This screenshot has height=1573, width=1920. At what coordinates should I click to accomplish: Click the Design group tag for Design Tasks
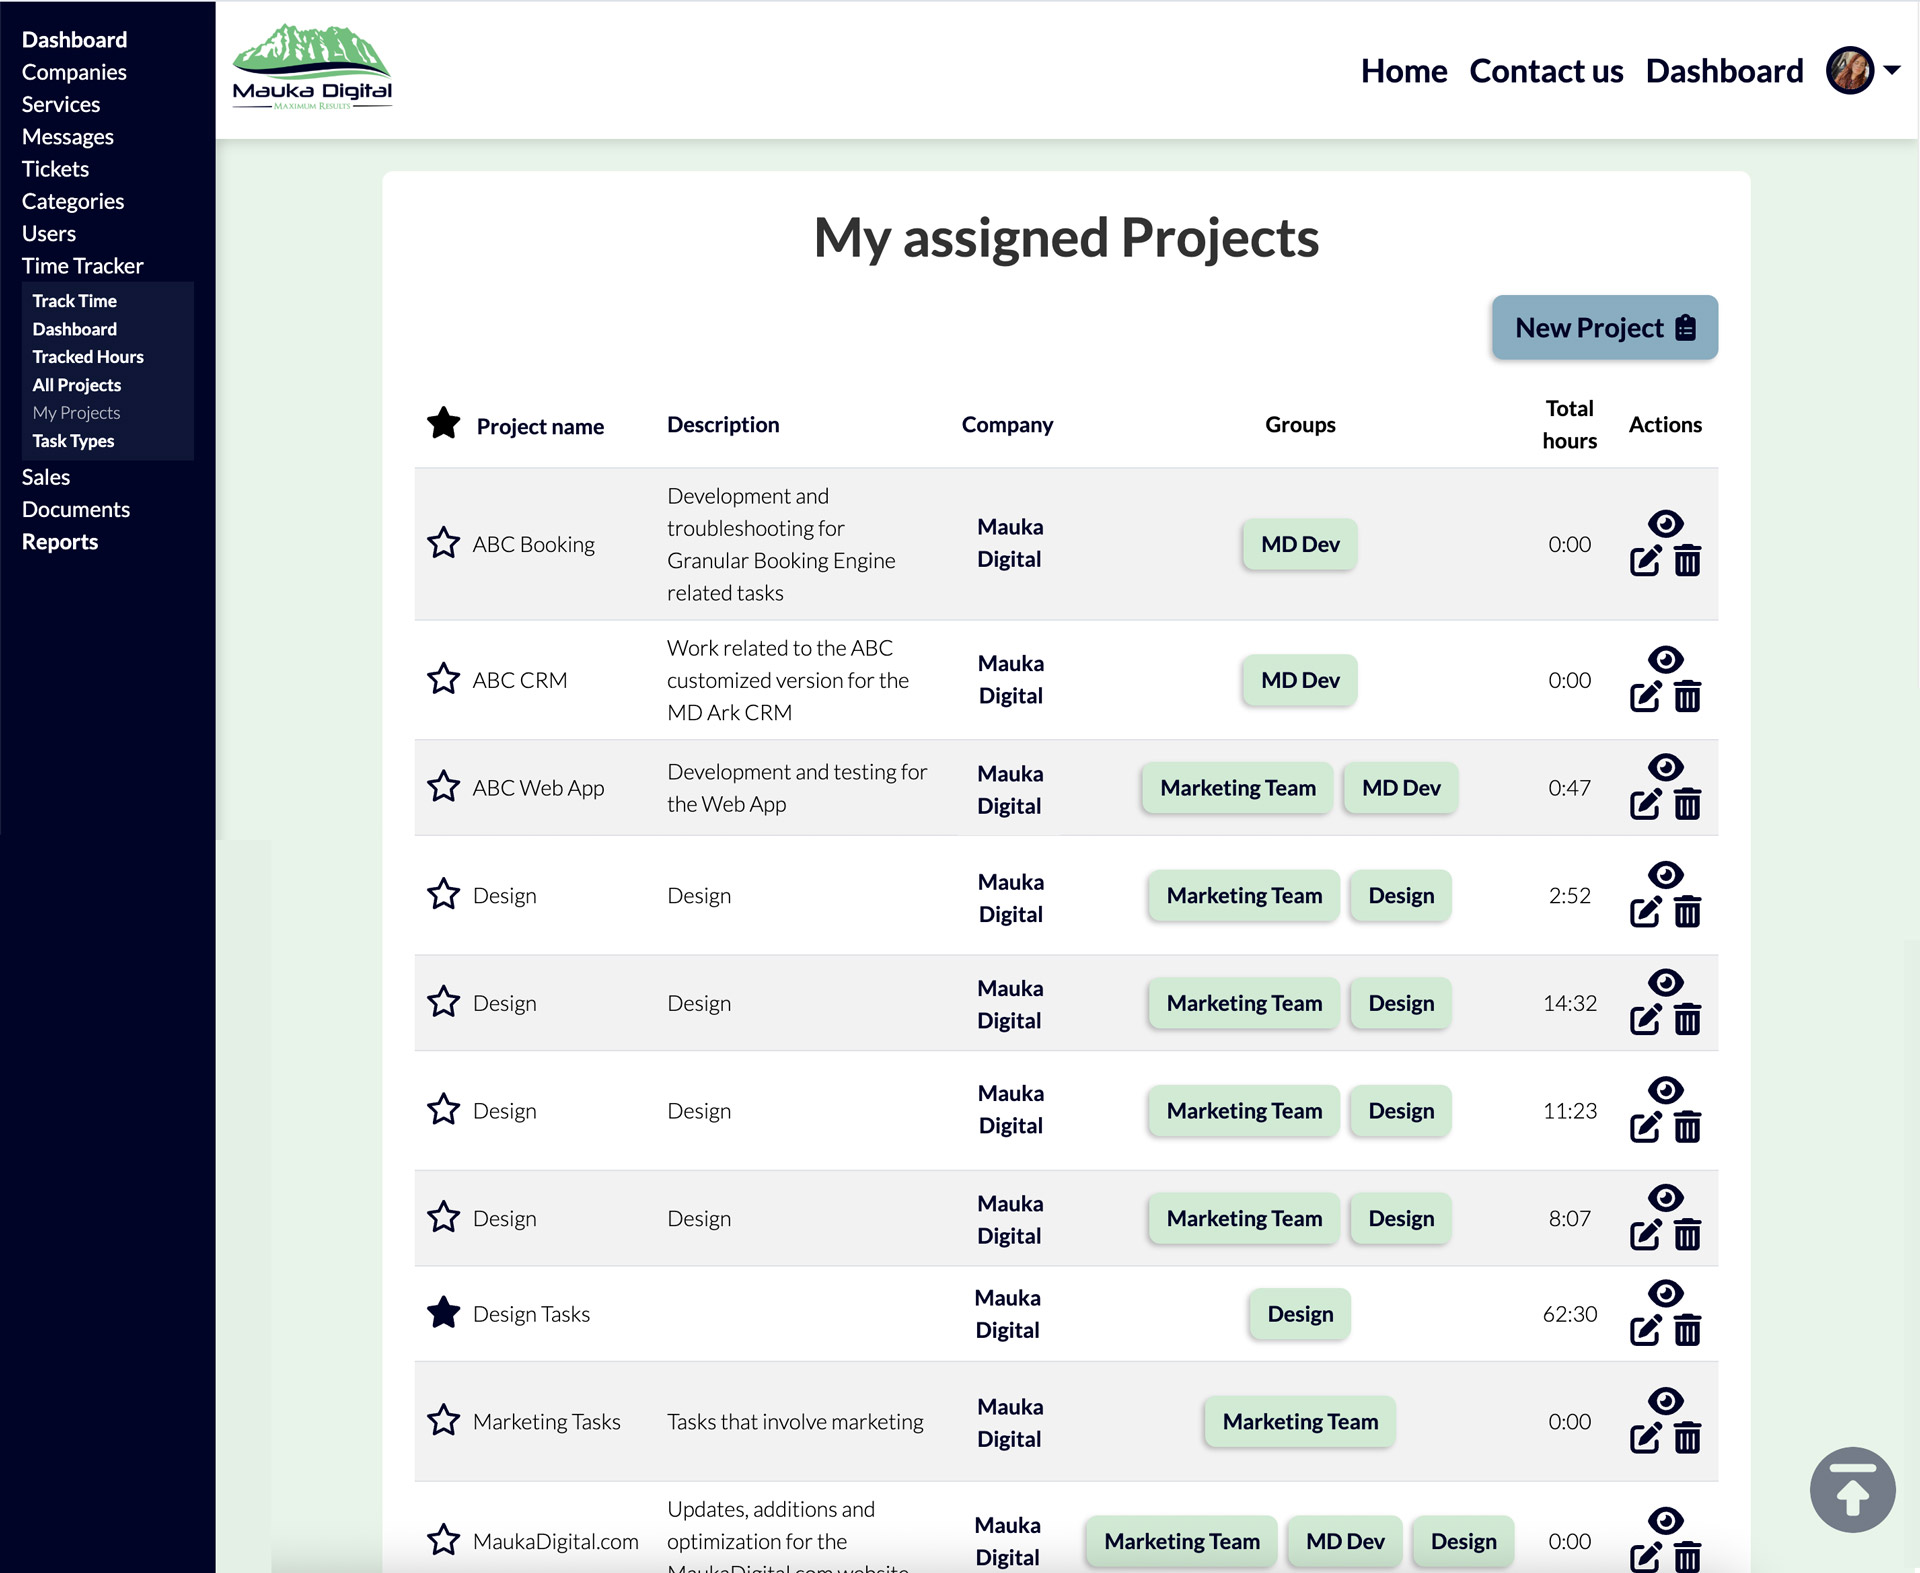click(1299, 1314)
